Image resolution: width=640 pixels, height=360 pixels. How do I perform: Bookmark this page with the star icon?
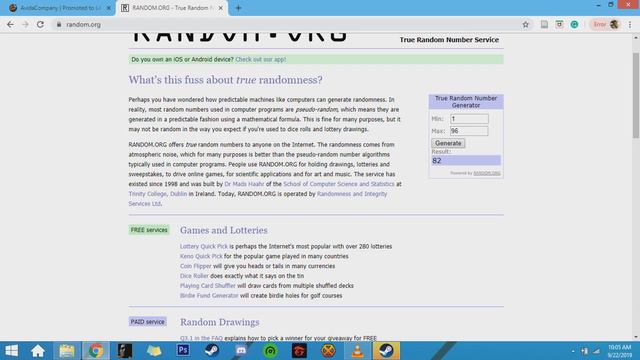click(x=526, y=24)
